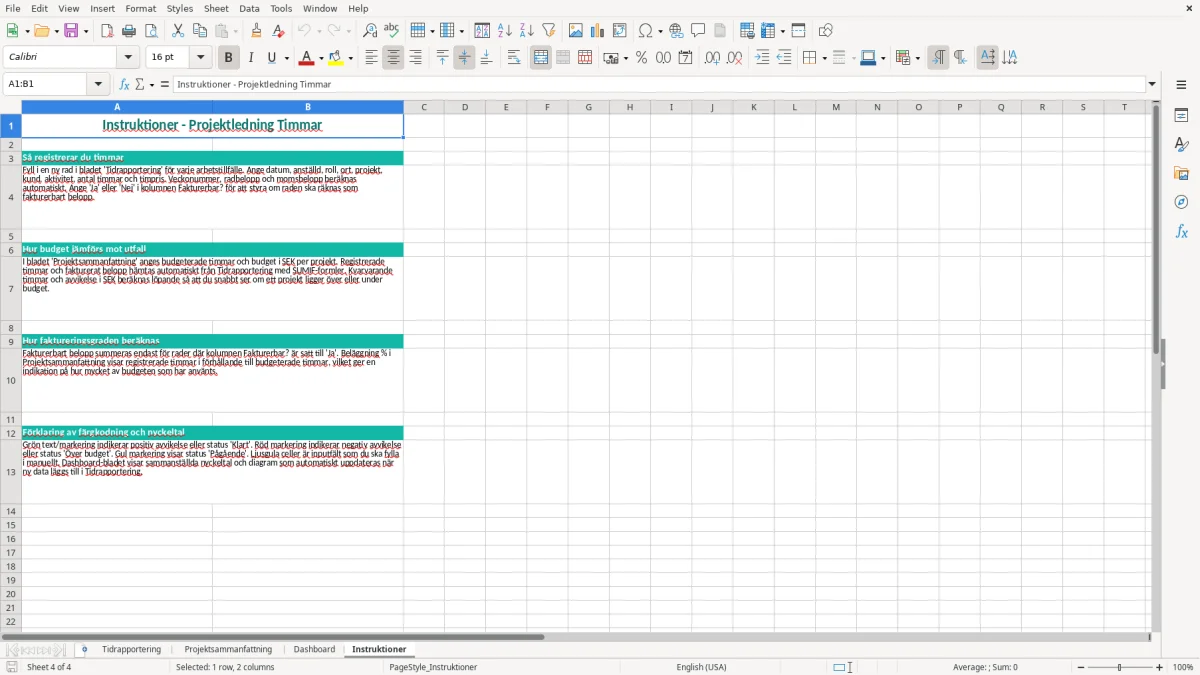Click the Clear Direct Formatting icon
The height and width of the screenshot is (675, 1200).
pyautogui.click(x=278, y=31)
